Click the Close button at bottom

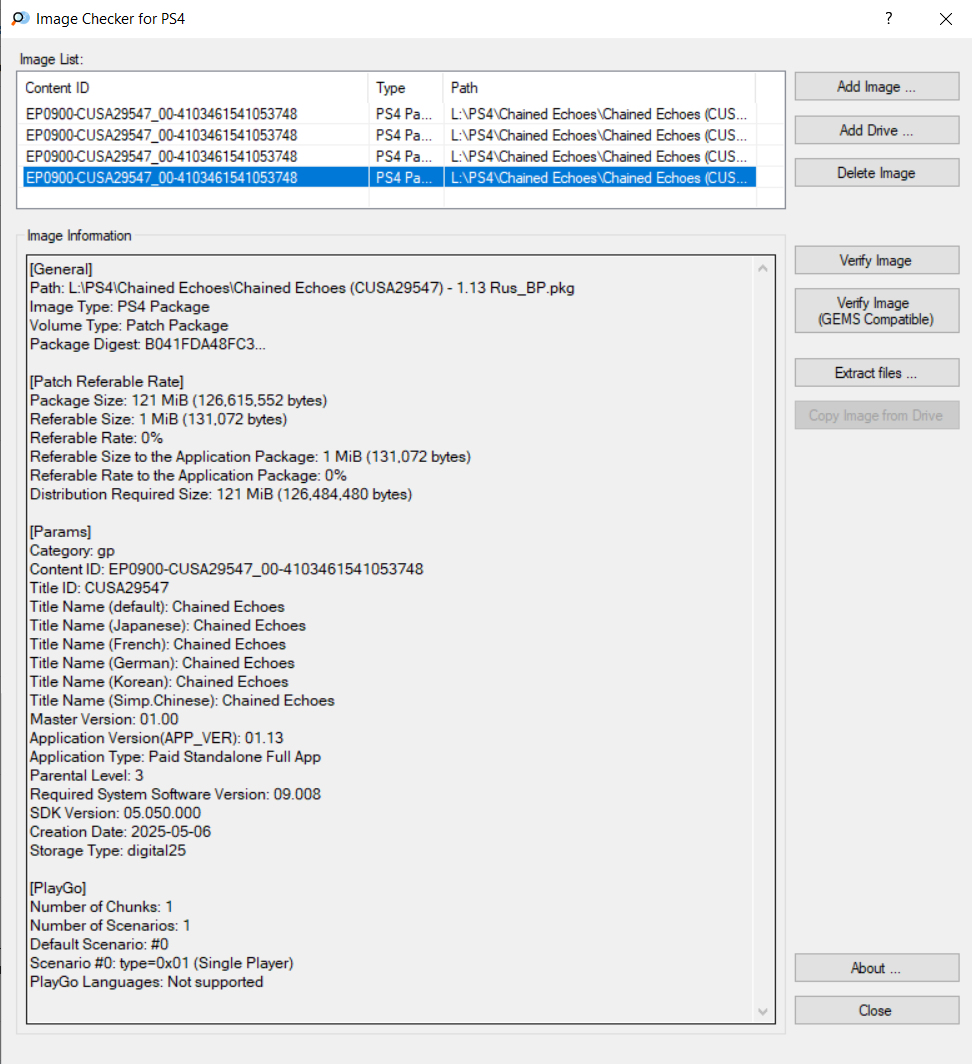(x=876, y=1010)
